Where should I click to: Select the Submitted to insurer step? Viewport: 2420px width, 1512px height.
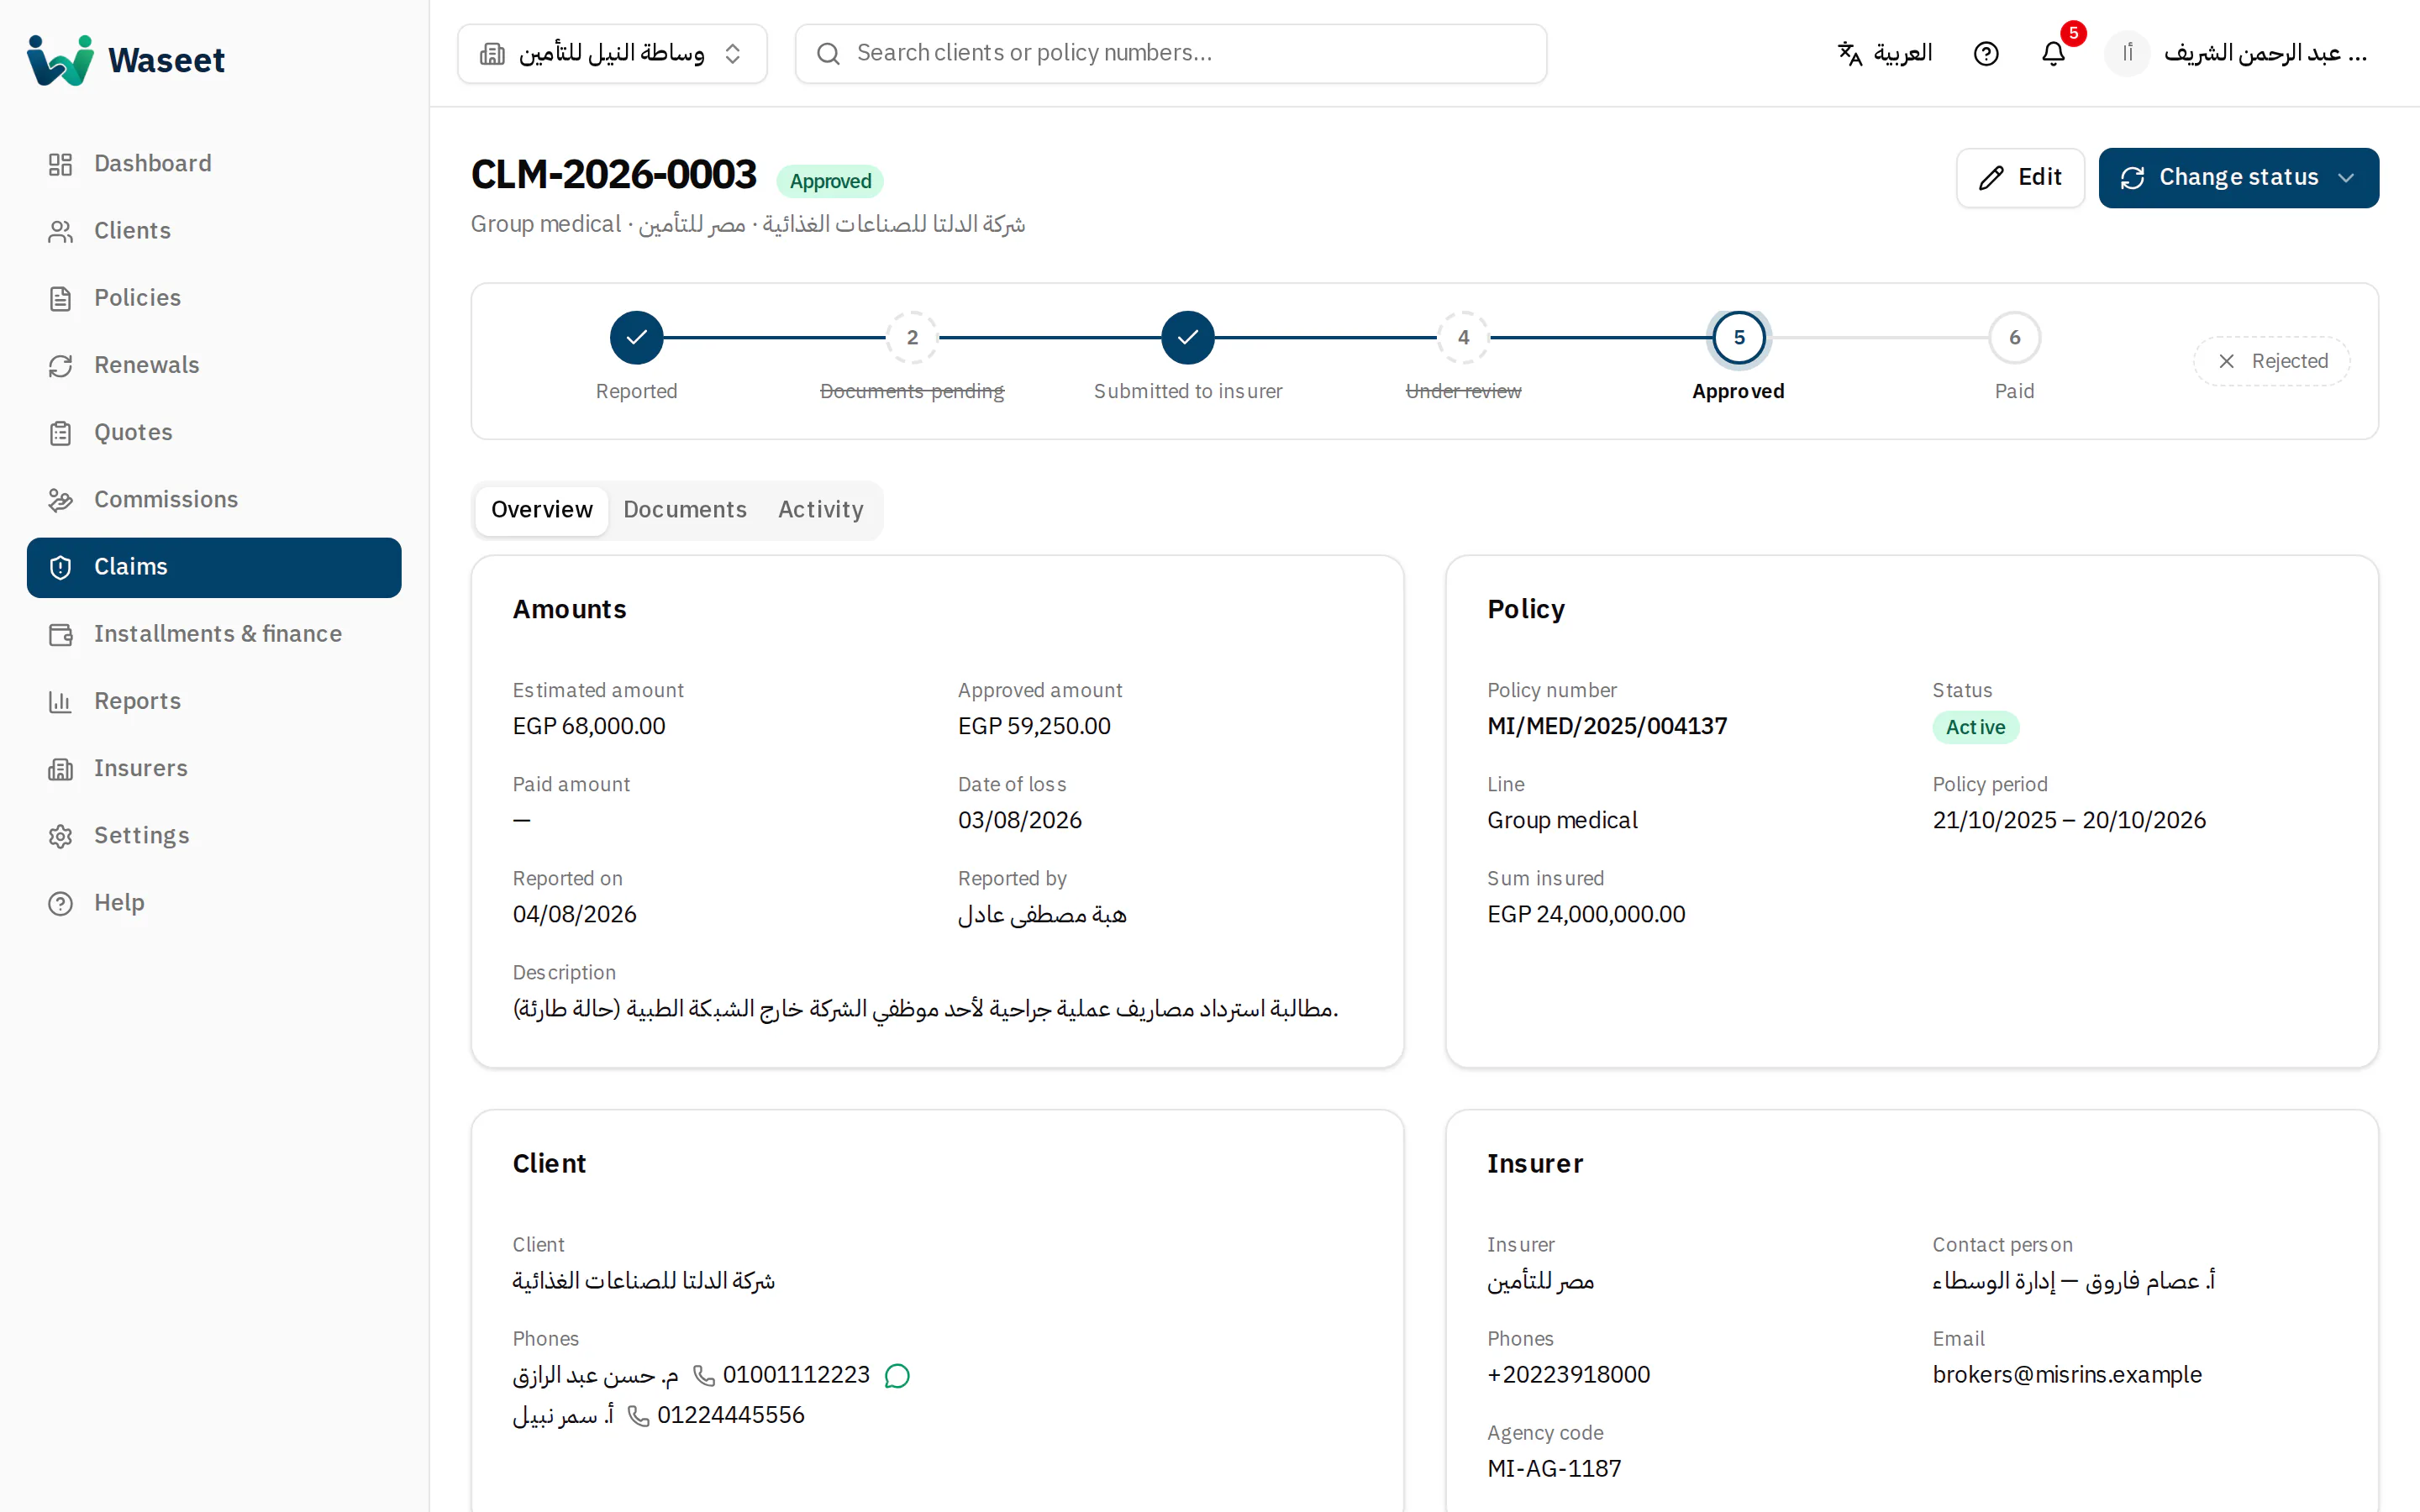(x=1188, y=338)
